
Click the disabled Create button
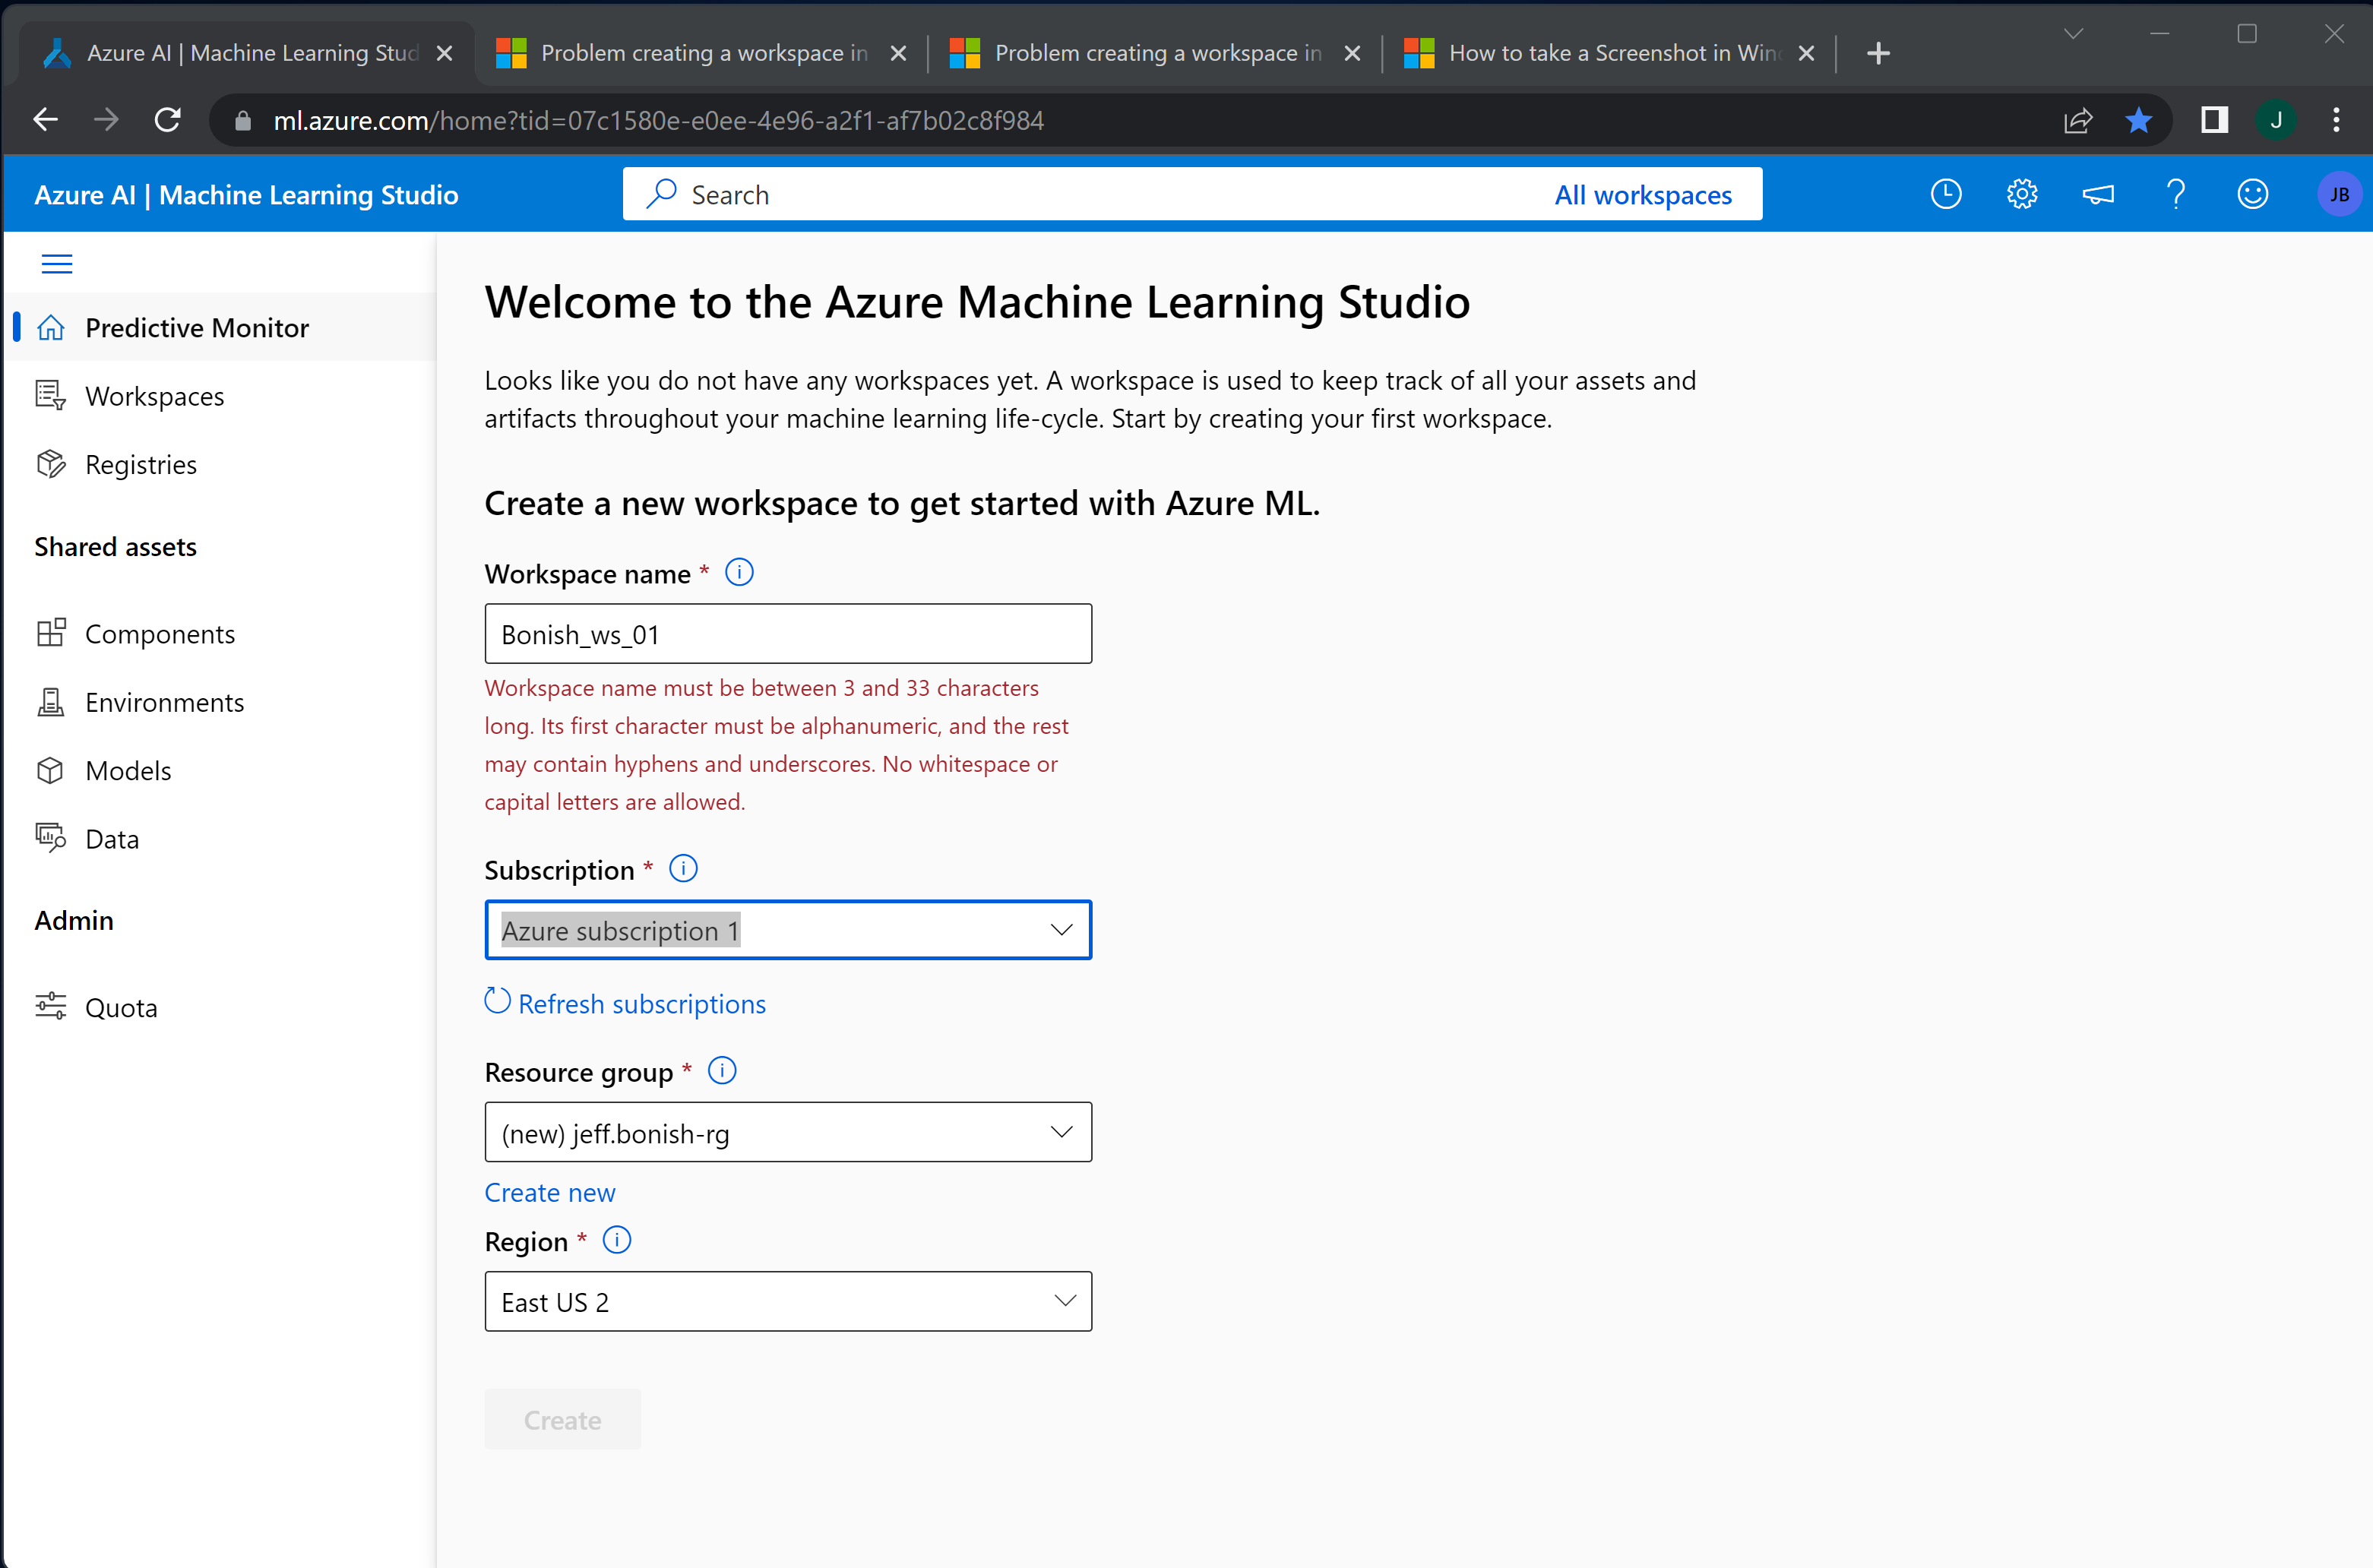coord(563,1419)
